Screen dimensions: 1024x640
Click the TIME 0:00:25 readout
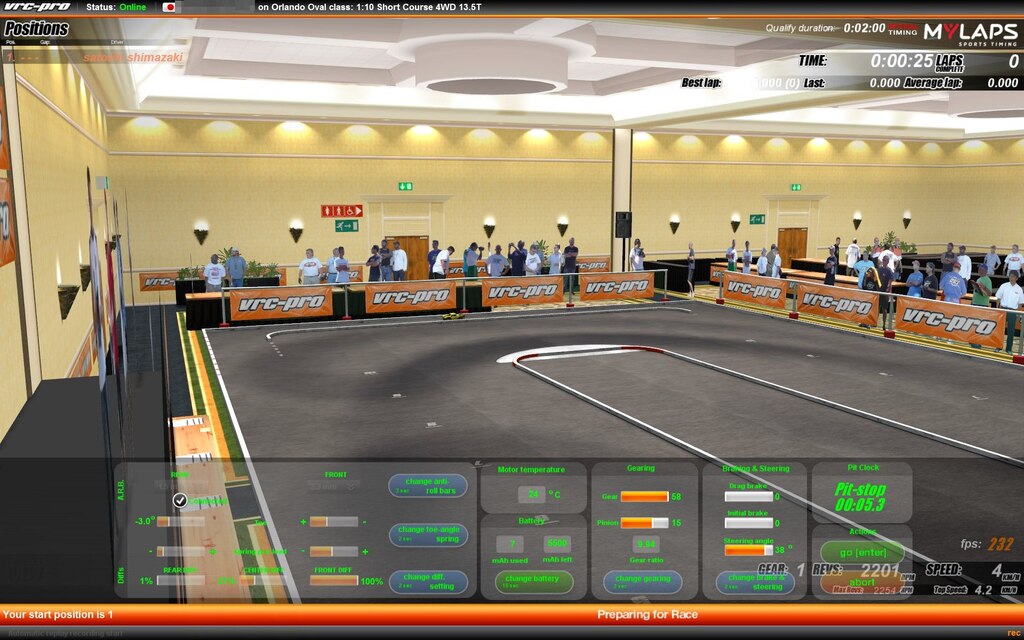867,61
